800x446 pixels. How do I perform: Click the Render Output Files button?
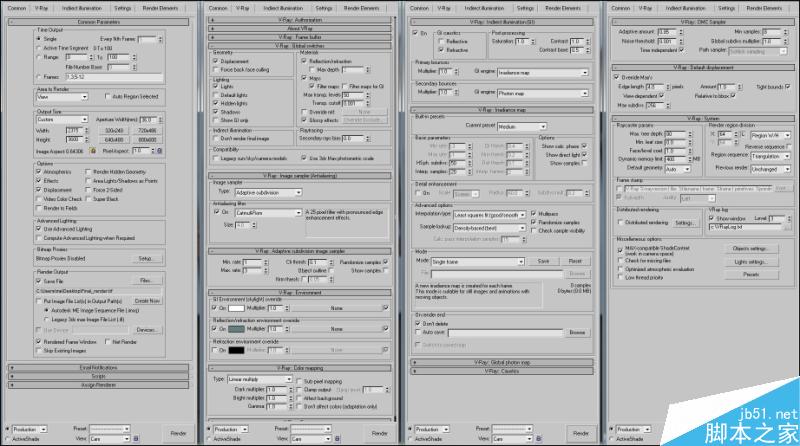(x=145, y=281)
